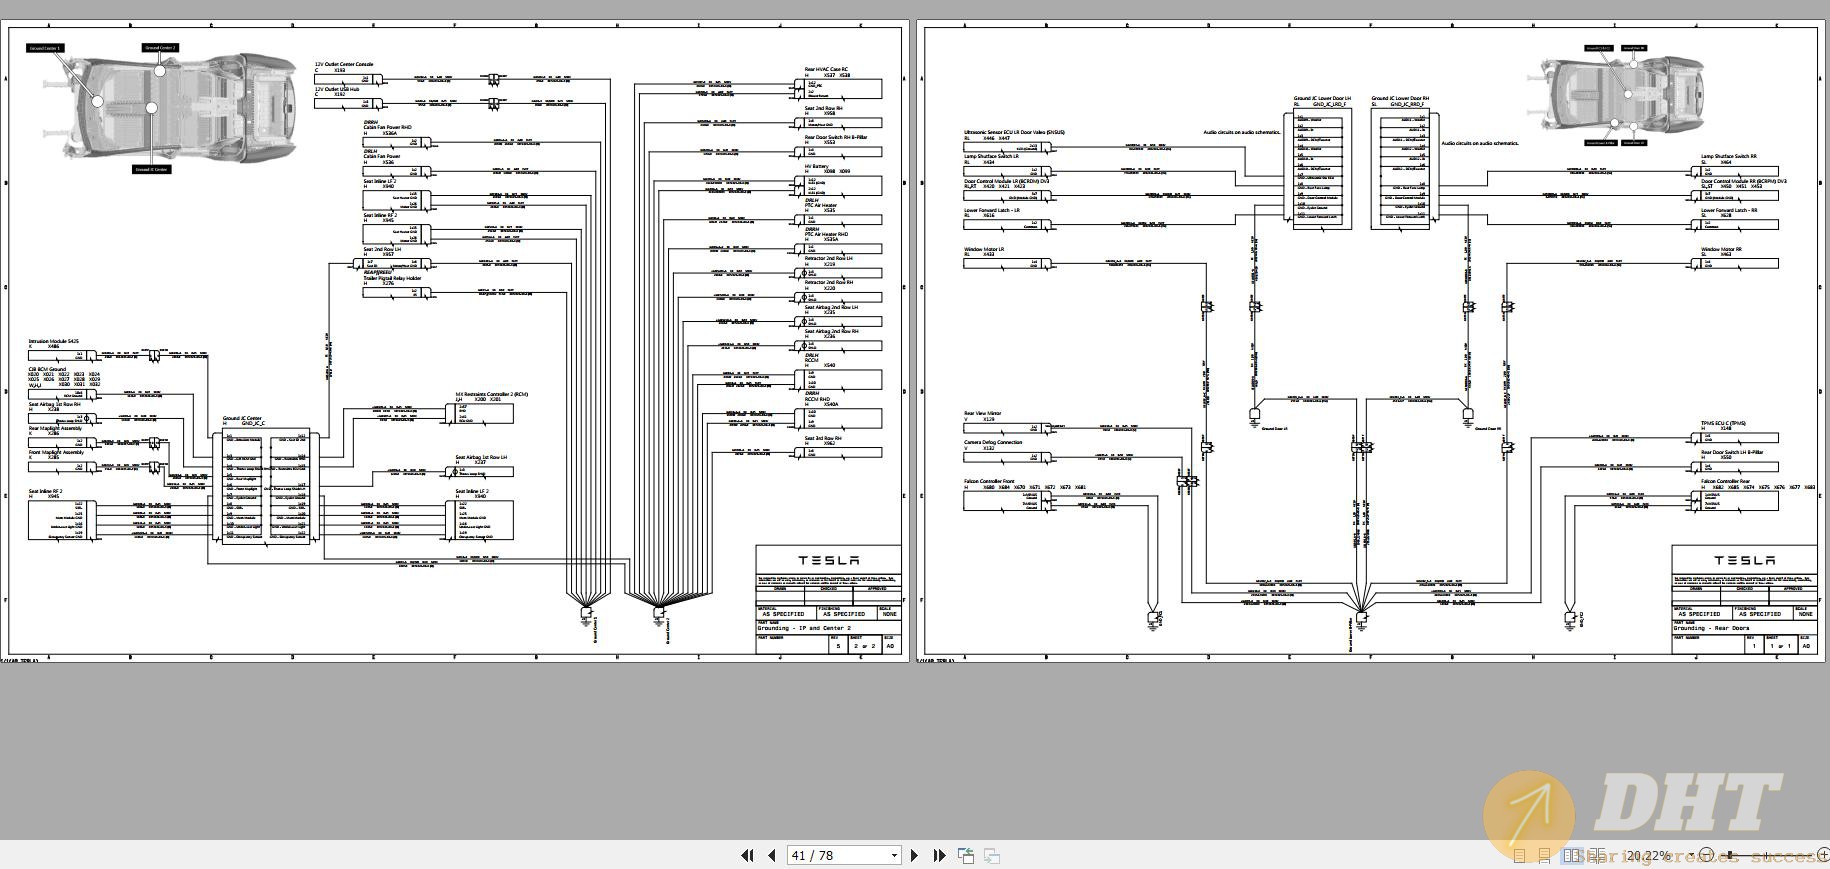Click the Seat Airbag 1st Row LH label
1830x869 pixels.
click(481, 457)
